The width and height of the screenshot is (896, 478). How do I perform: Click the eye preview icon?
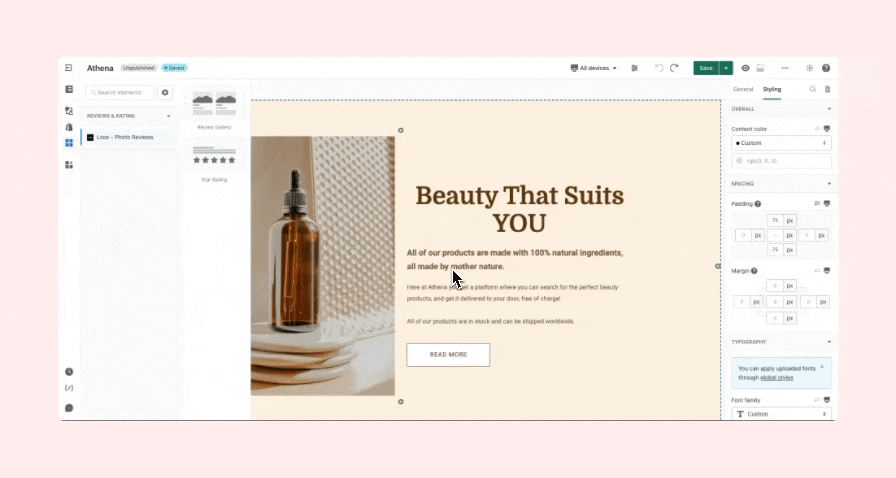coord(745,68)
